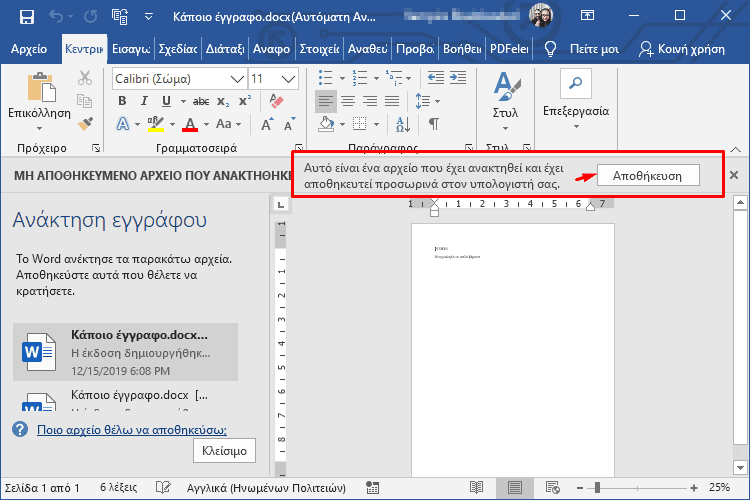
Task: Open the Aa change case menu
Action: 227,124
